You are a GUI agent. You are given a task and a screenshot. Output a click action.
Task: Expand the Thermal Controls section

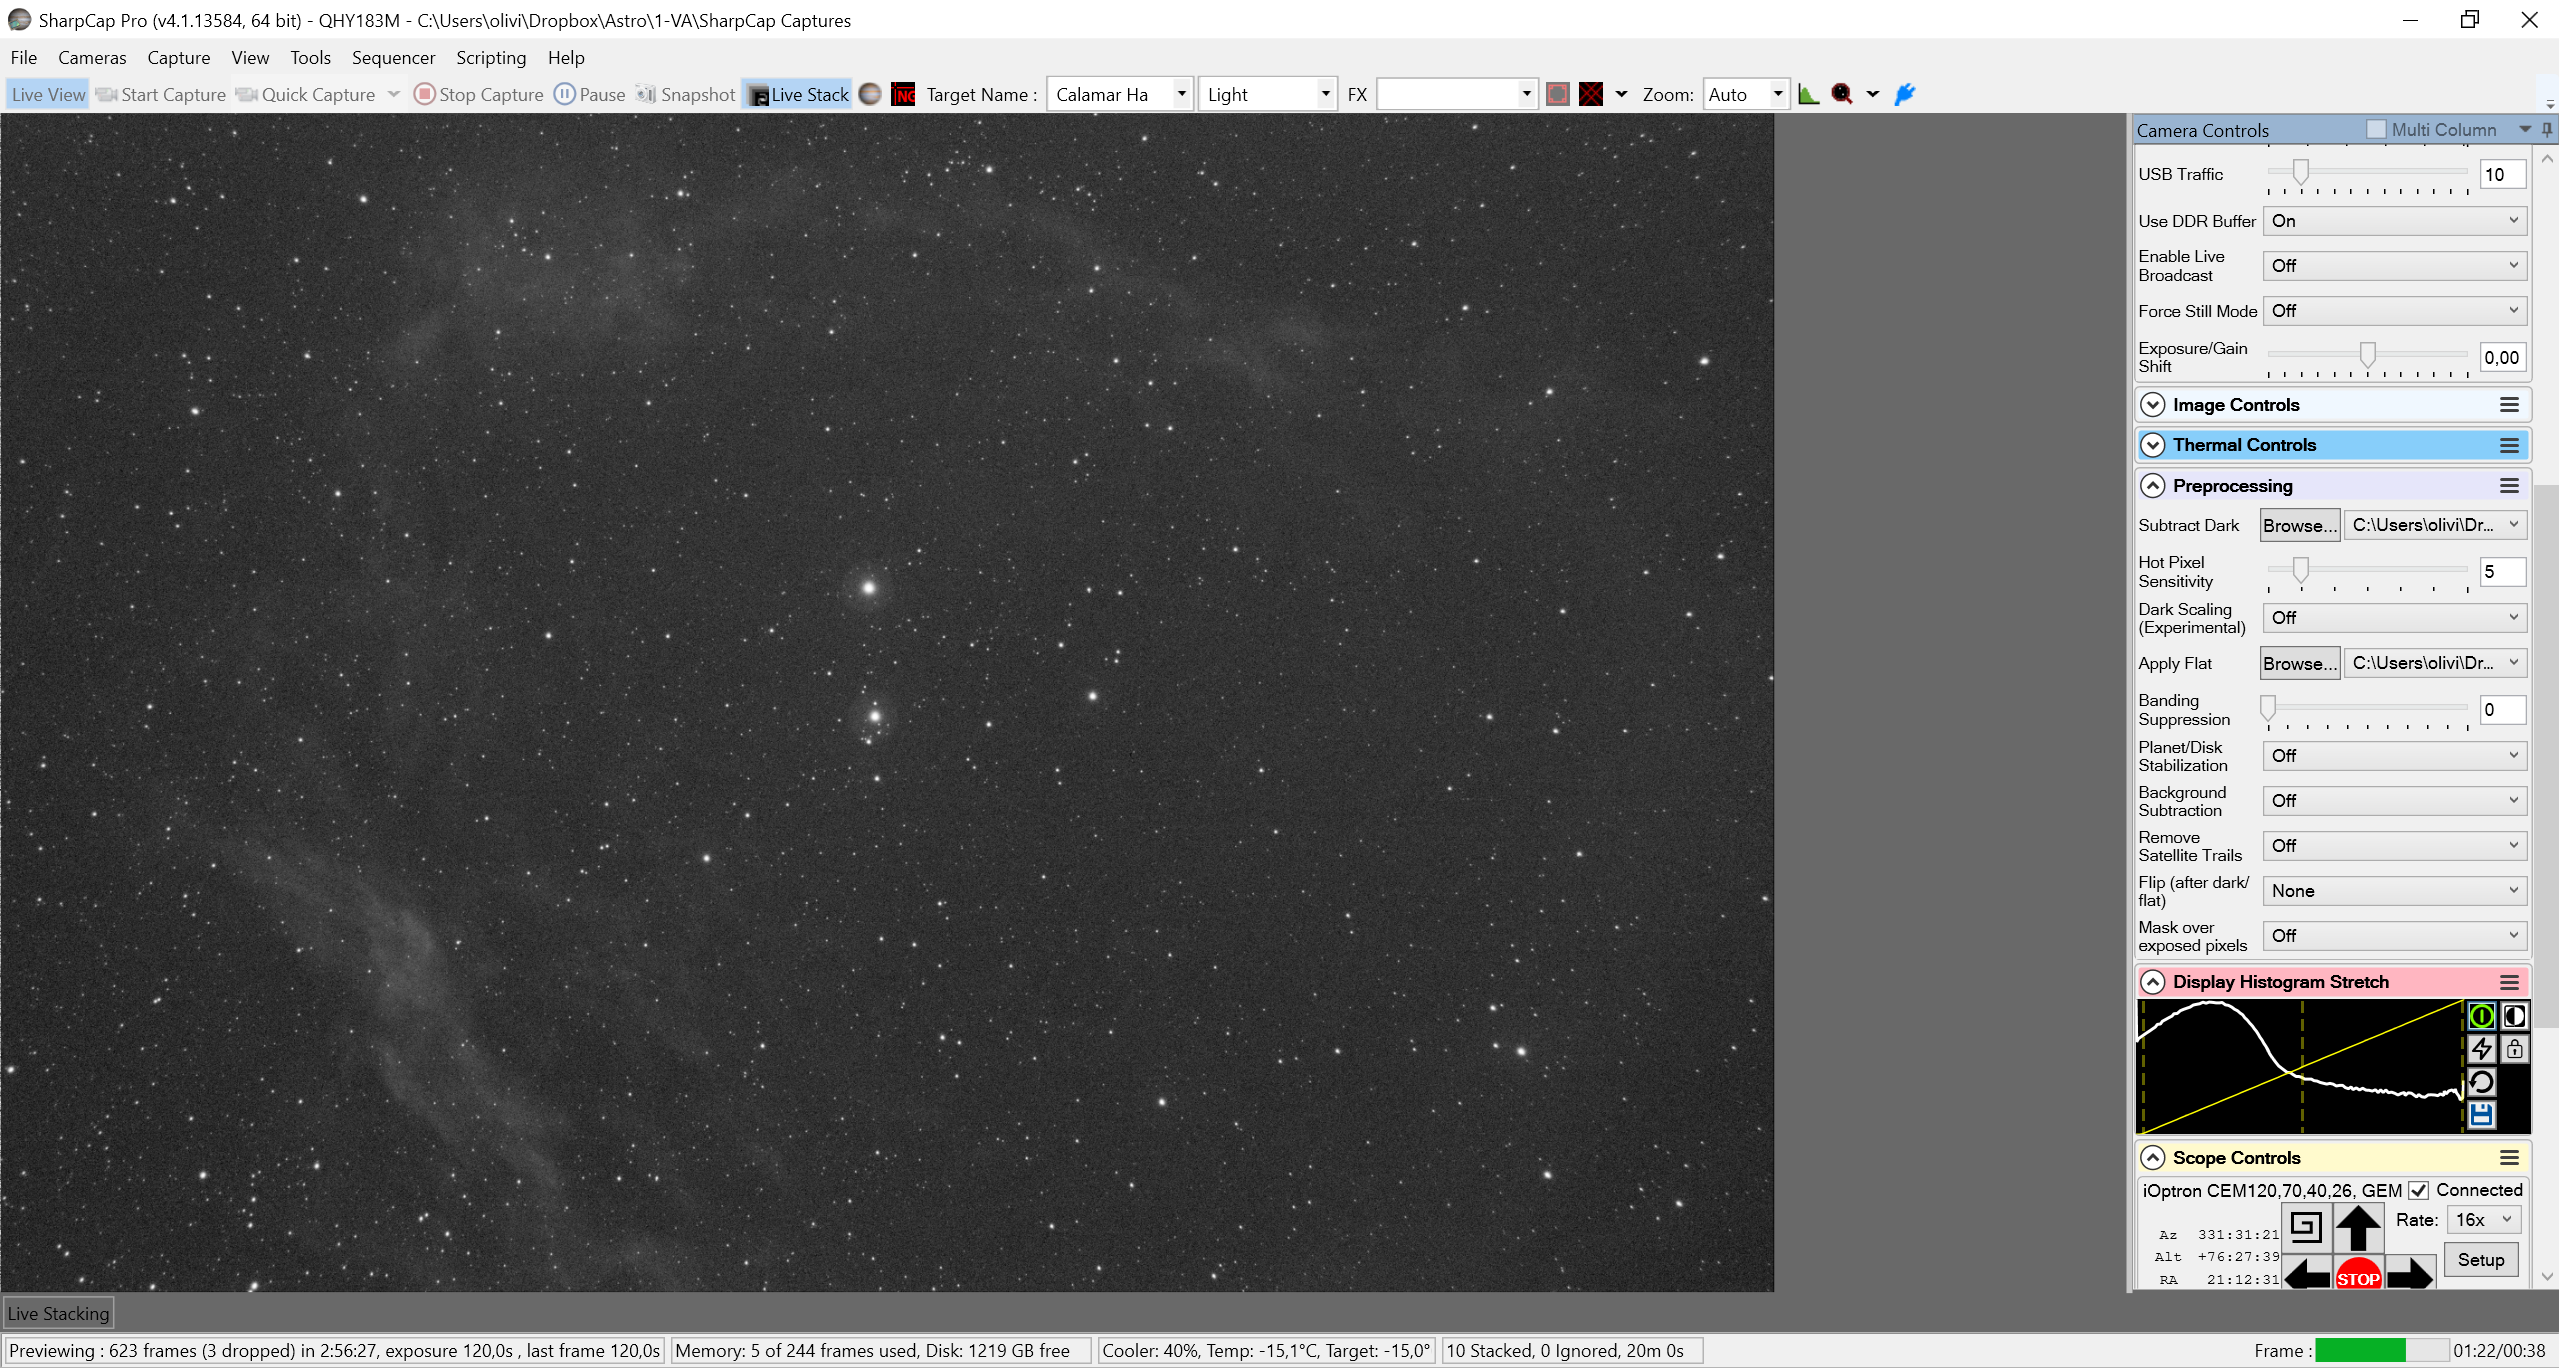[2332, 445]
